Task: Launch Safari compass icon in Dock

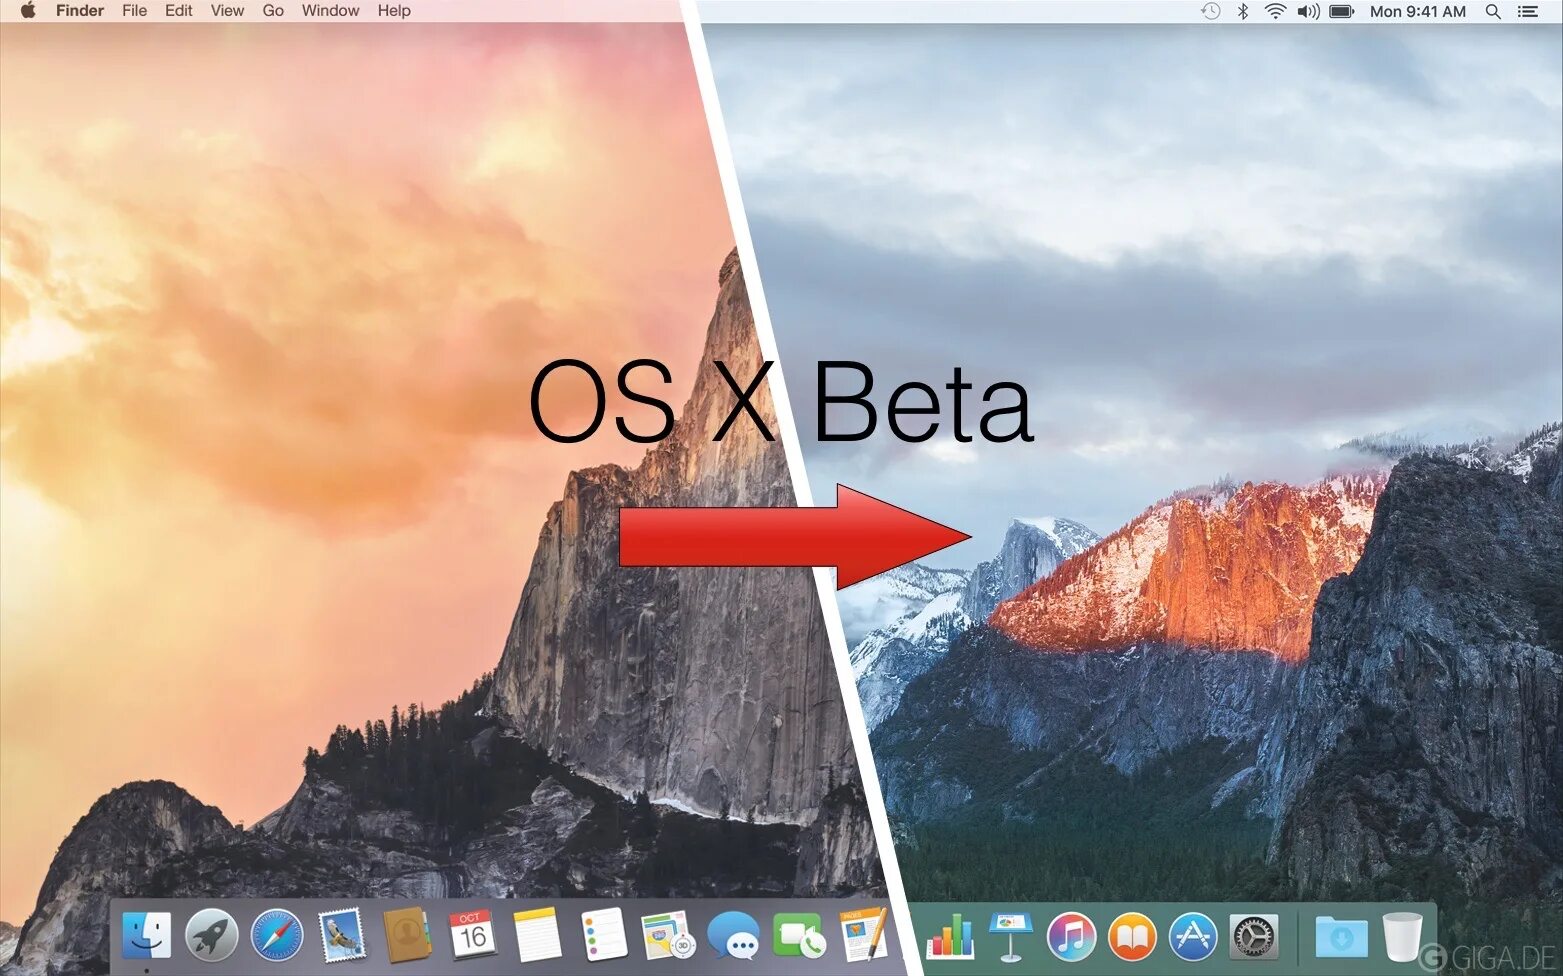Action: (x=277, y=937)
